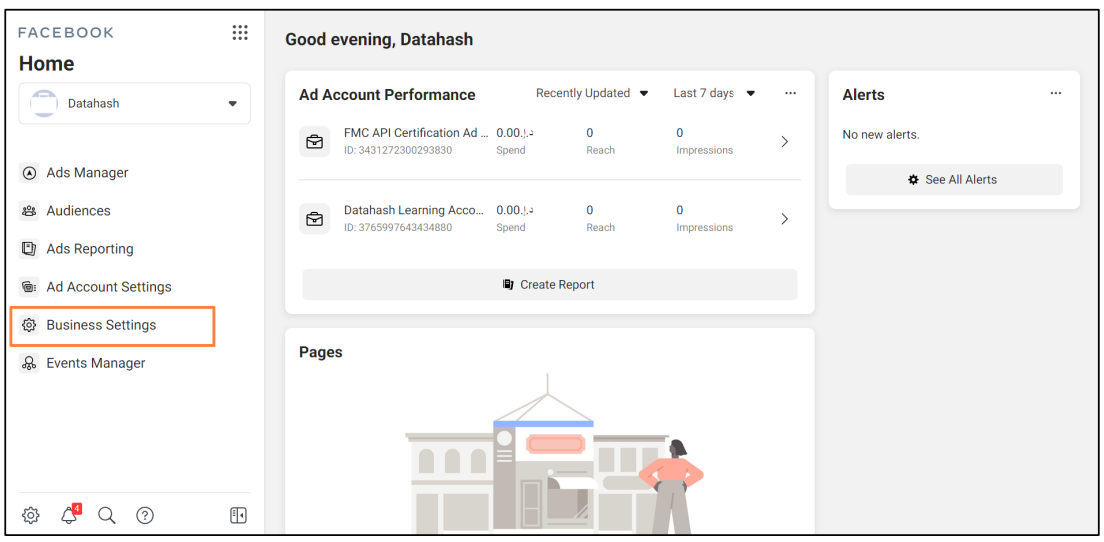Click the See All Alerts button
The image size is (1104, 542).
954,179
